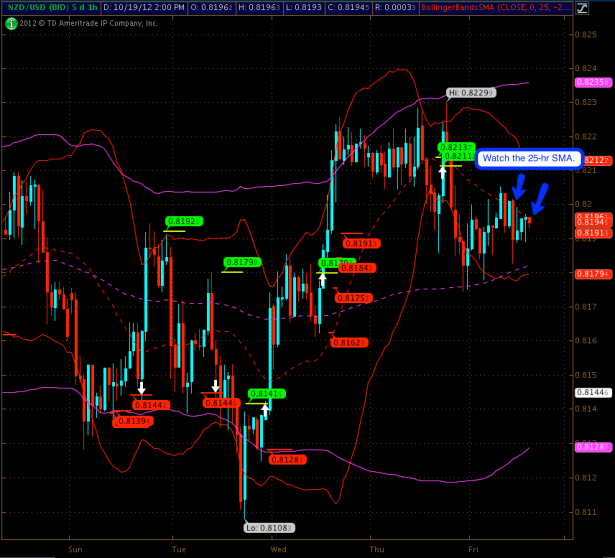Click the Lo: 0.8108 price bubble

[x=270, y=527]
